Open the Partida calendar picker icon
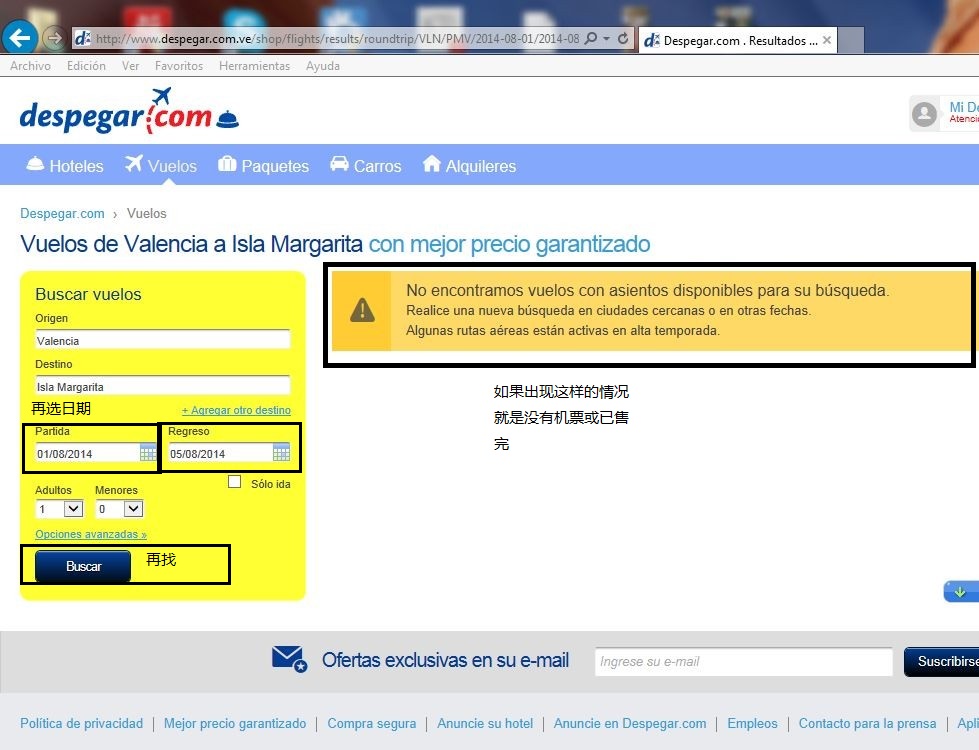 148,452
